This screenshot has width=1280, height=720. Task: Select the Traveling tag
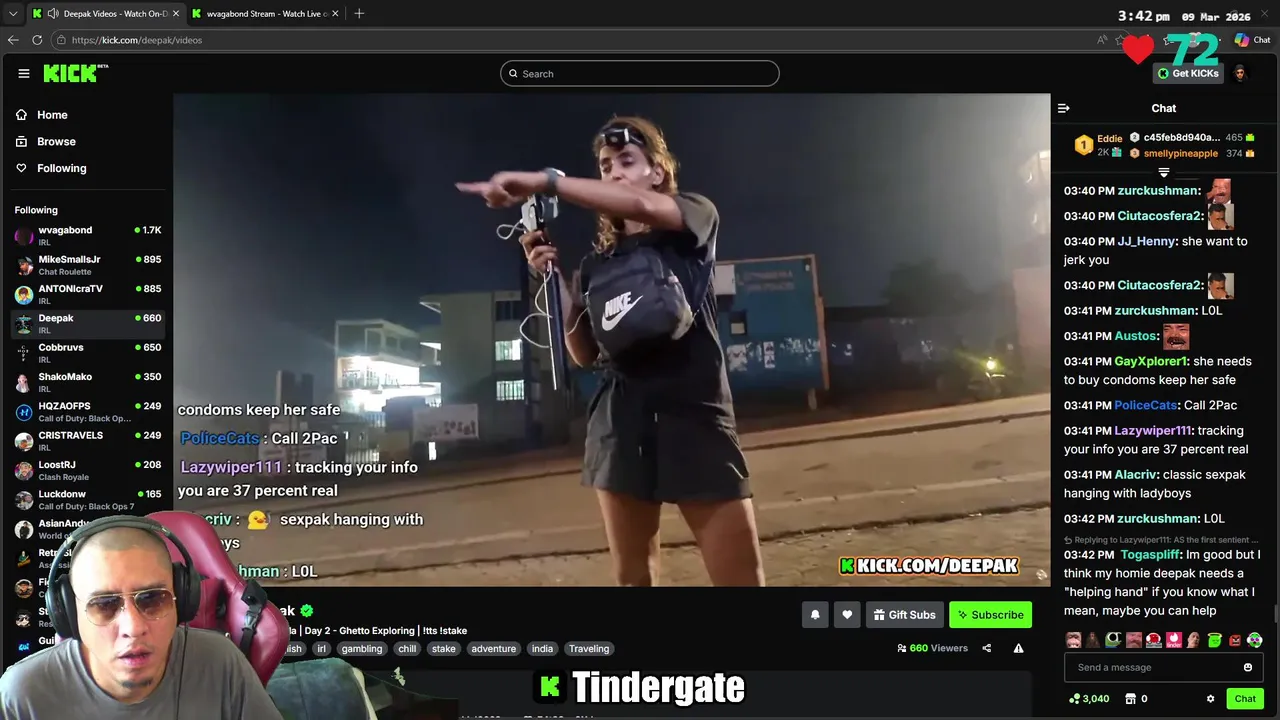589,648
